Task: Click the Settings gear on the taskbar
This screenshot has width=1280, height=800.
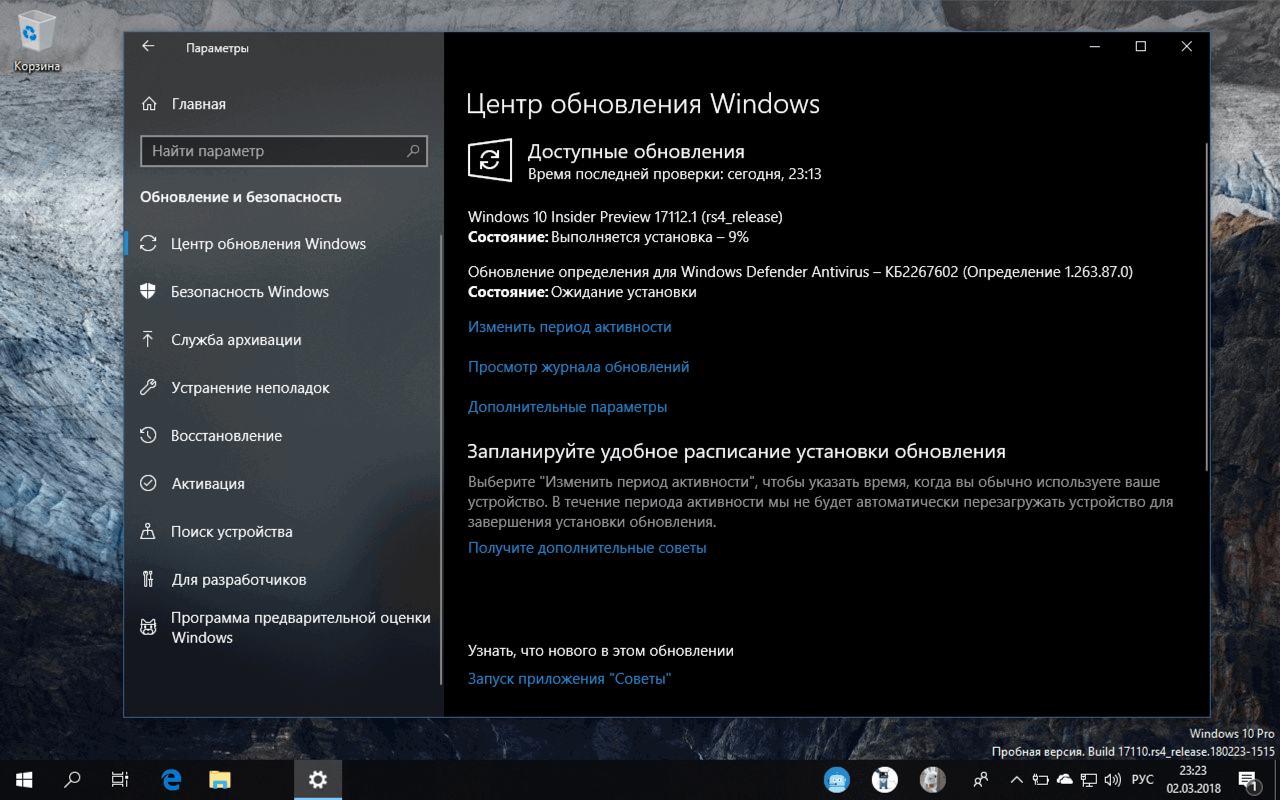Action: [x=318, y=779]
